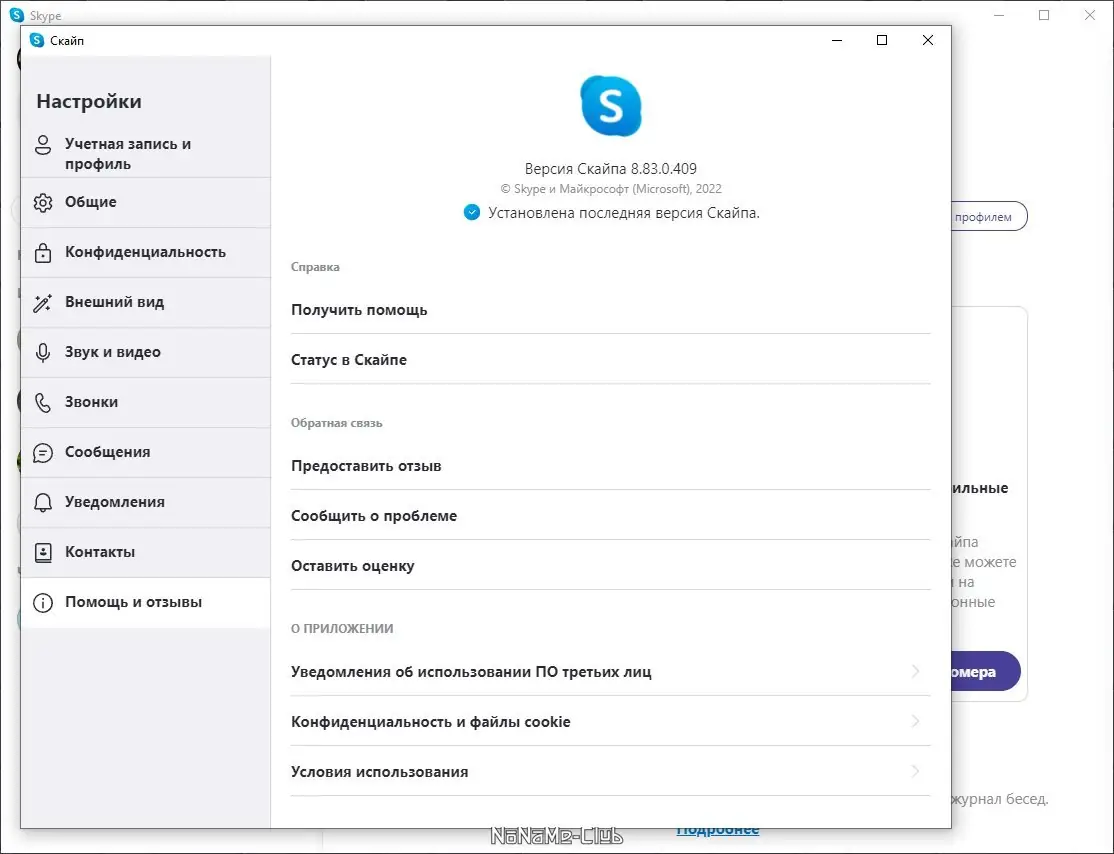Click the contact card icon for Контакты
This screenshot has height=854, width=1114.
tap(43, 552)
